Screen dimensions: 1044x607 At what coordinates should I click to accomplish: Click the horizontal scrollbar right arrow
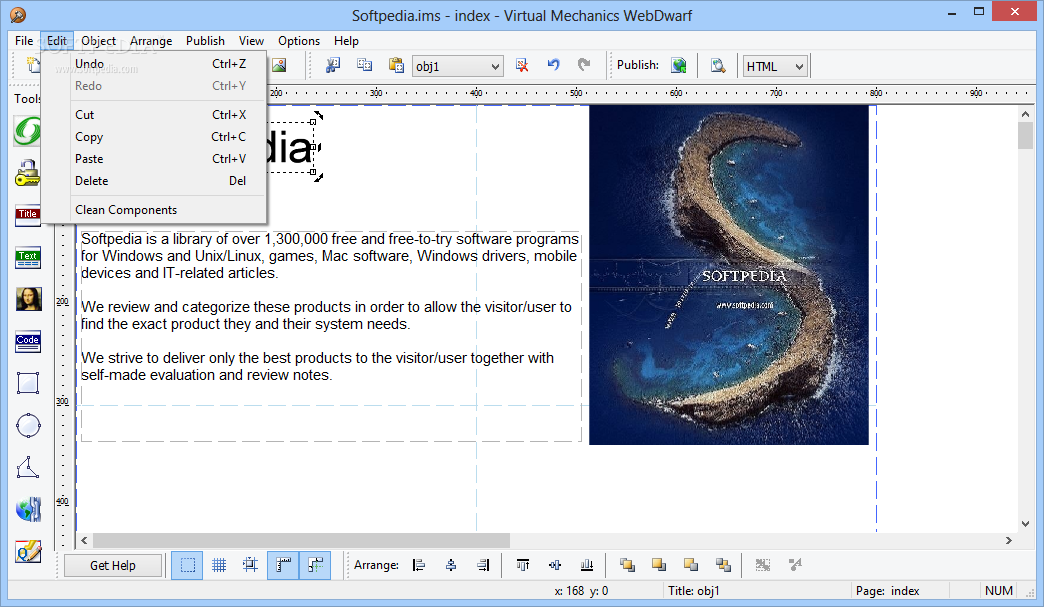click(1009, 540)
